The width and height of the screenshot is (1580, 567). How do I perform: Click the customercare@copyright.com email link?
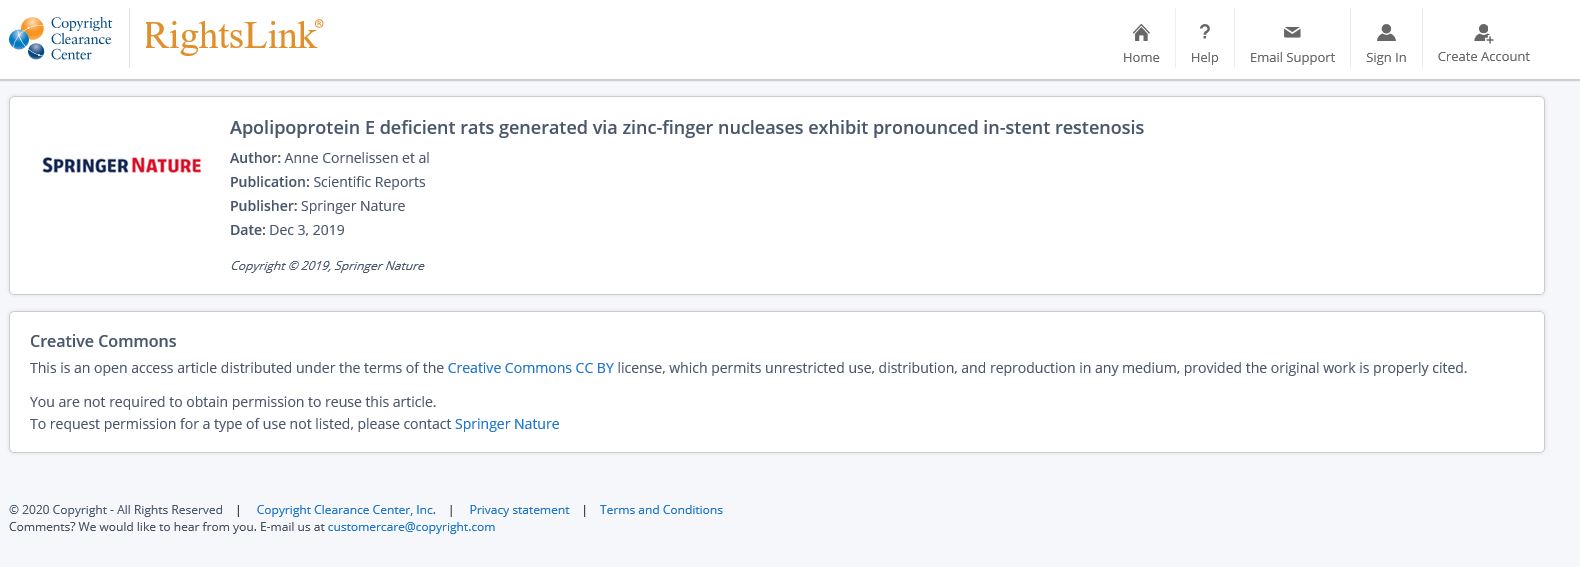[x=411, y=527]
